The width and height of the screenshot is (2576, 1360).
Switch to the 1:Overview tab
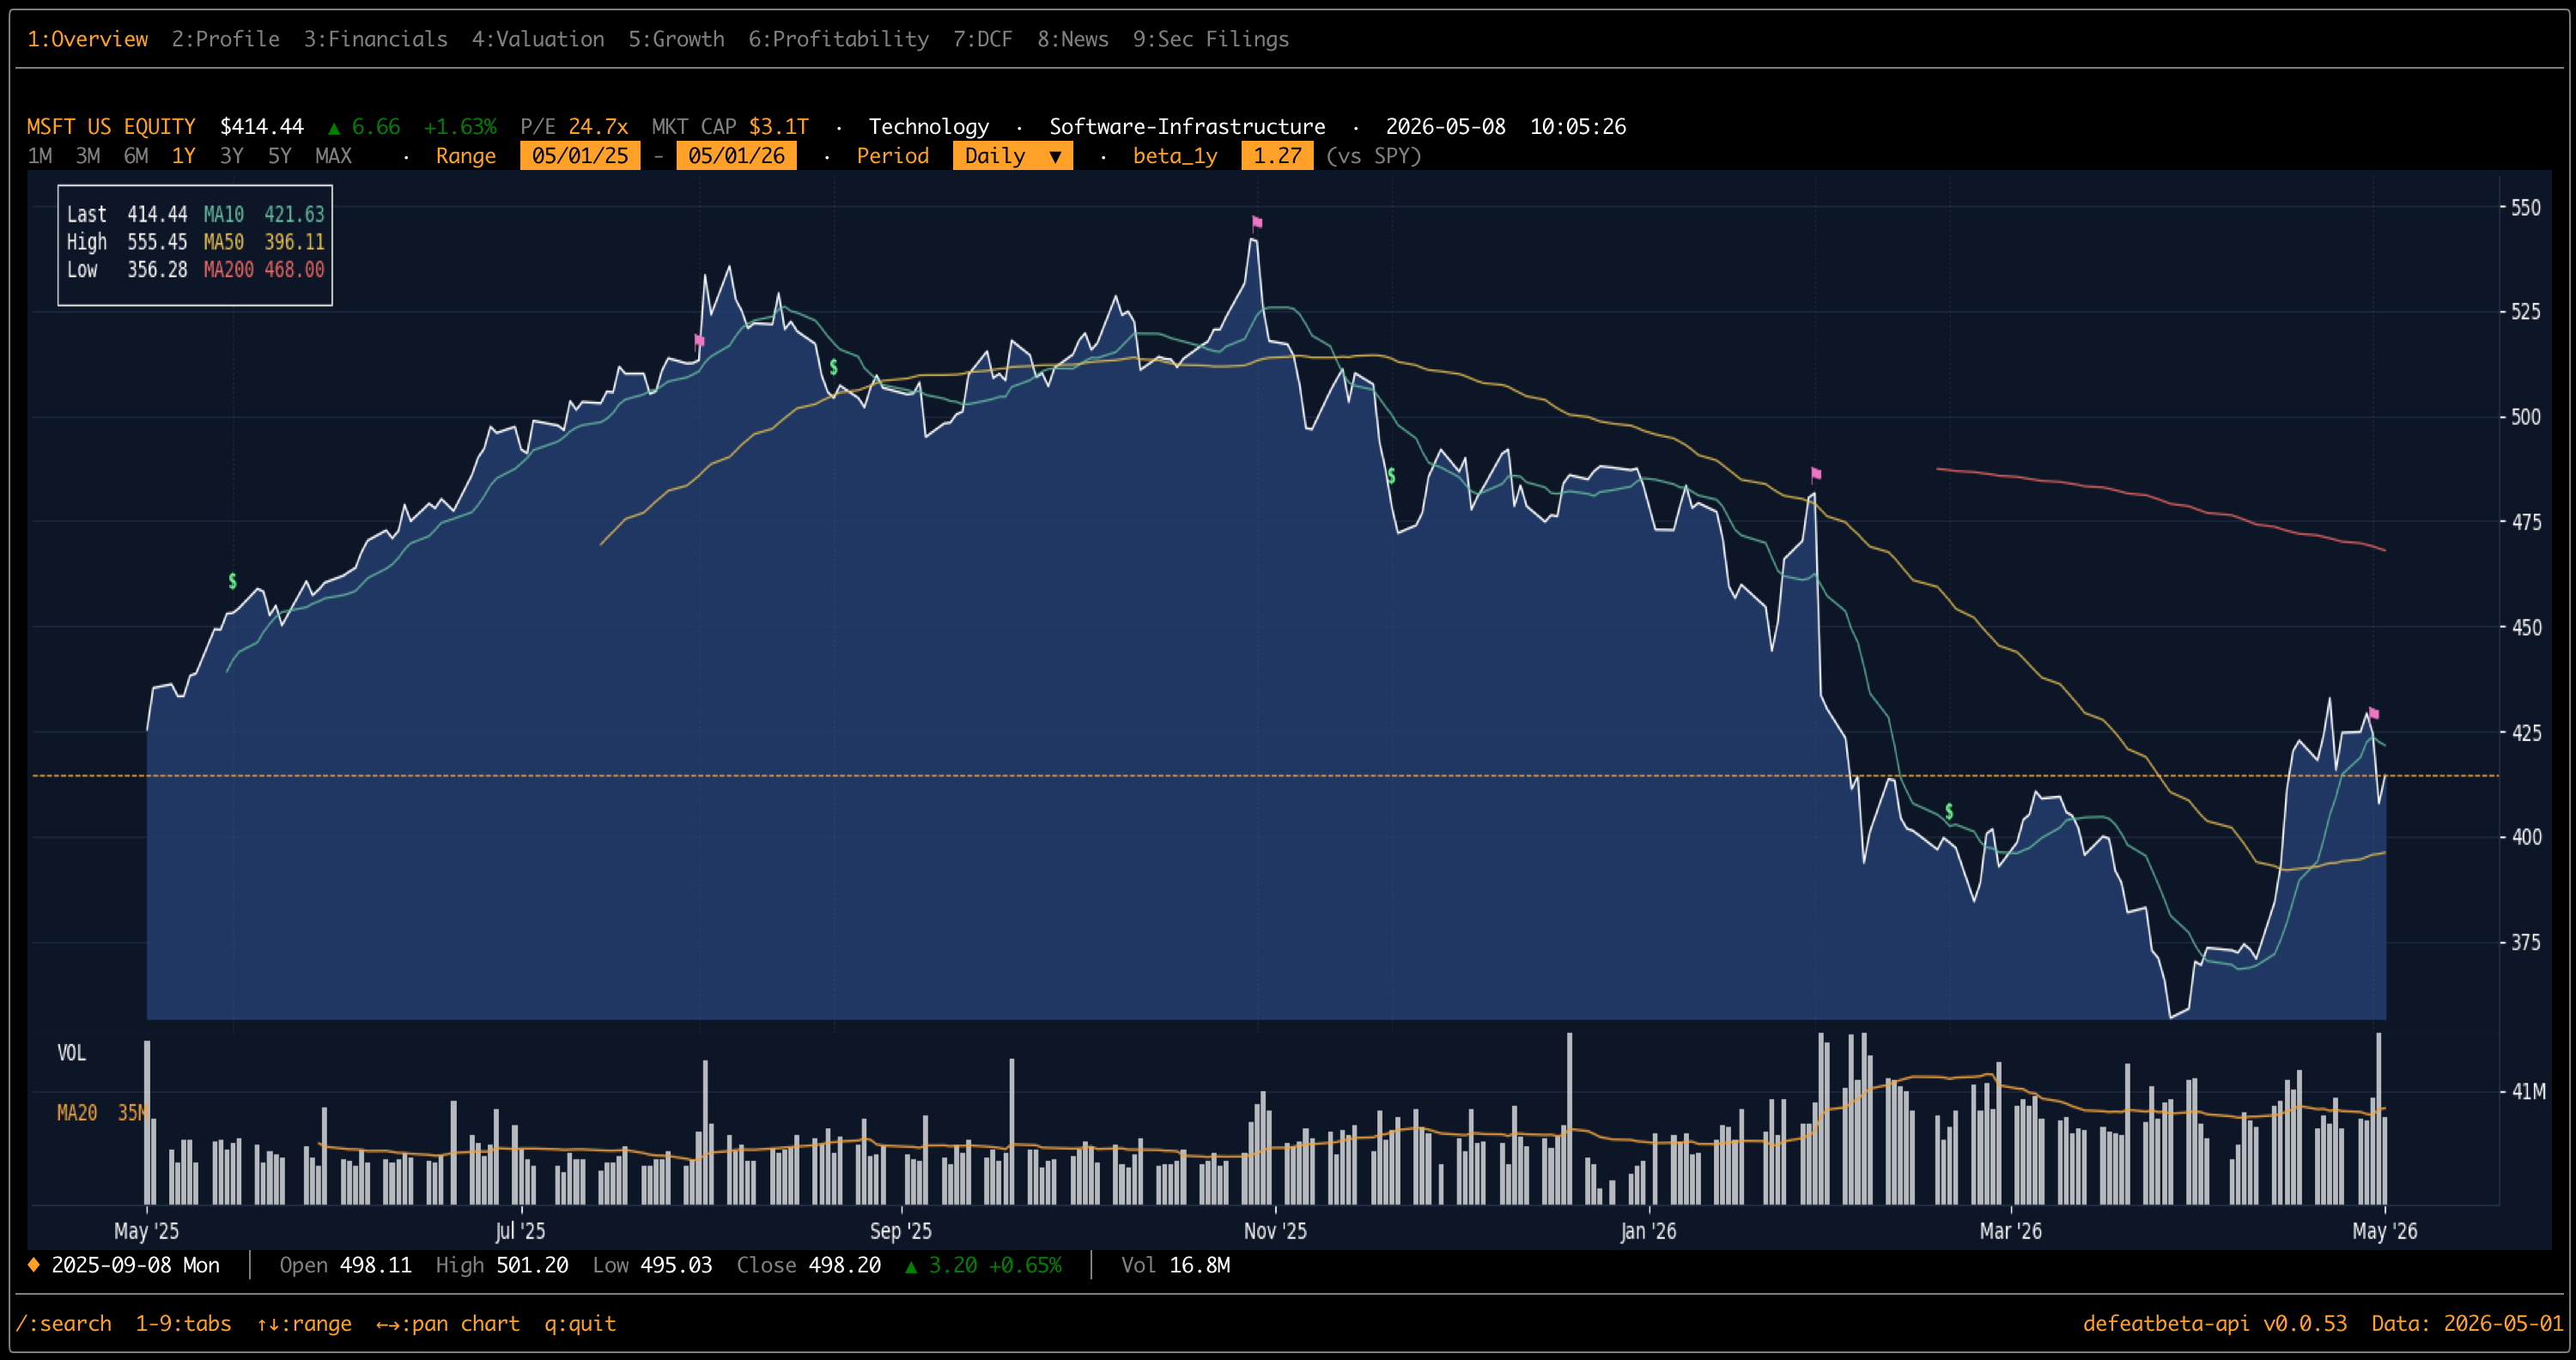click(x=87, y=39)
